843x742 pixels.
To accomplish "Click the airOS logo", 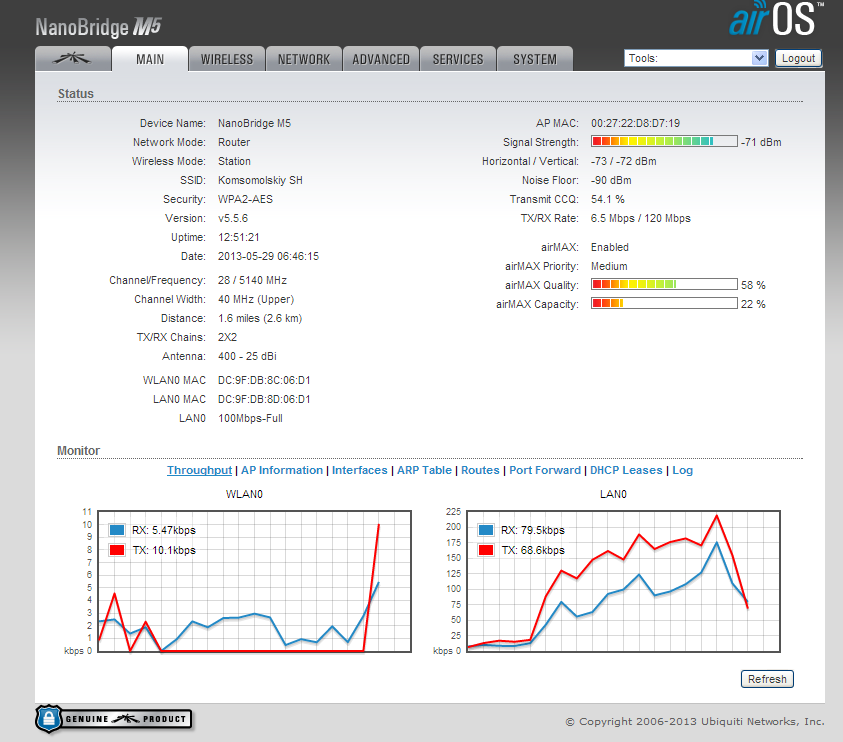I will click(776, 19).
